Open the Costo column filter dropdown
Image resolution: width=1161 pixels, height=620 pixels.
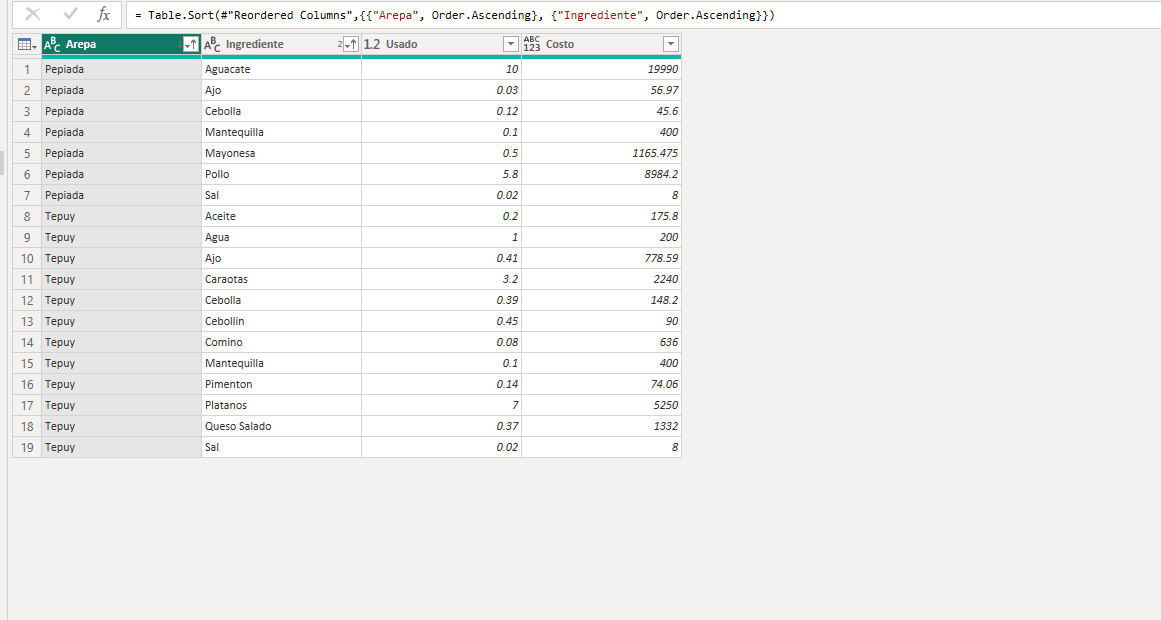tap(671, 44)
